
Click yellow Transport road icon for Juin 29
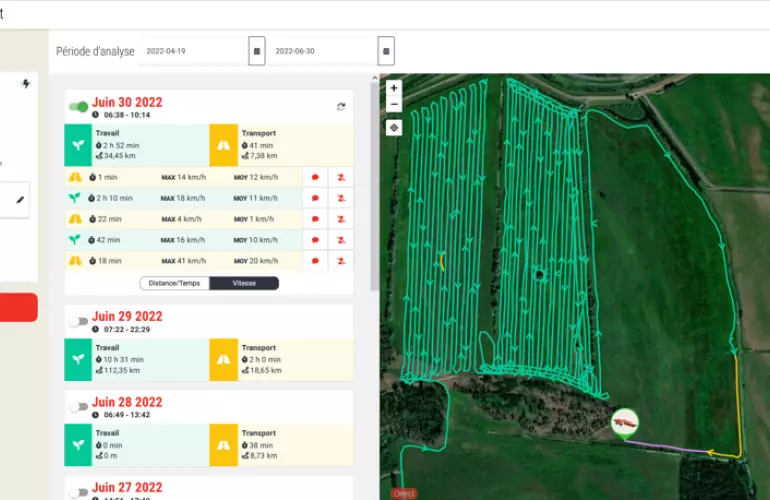[x=223, y=359]
